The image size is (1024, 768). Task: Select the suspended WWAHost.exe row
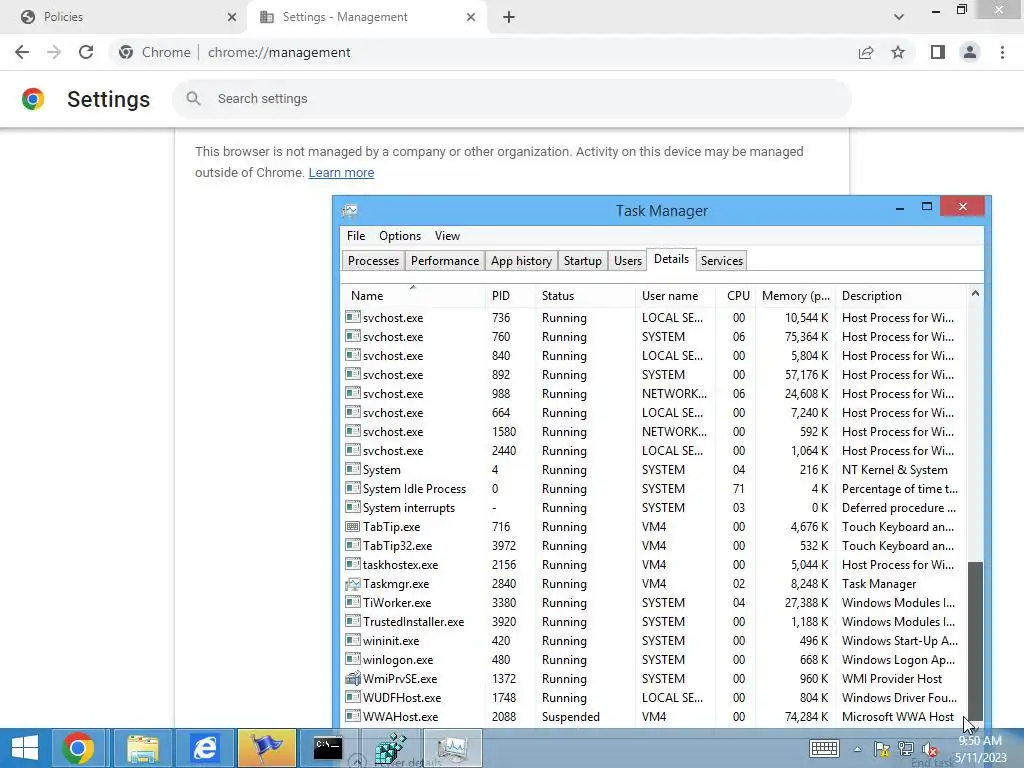coord(654,716)
